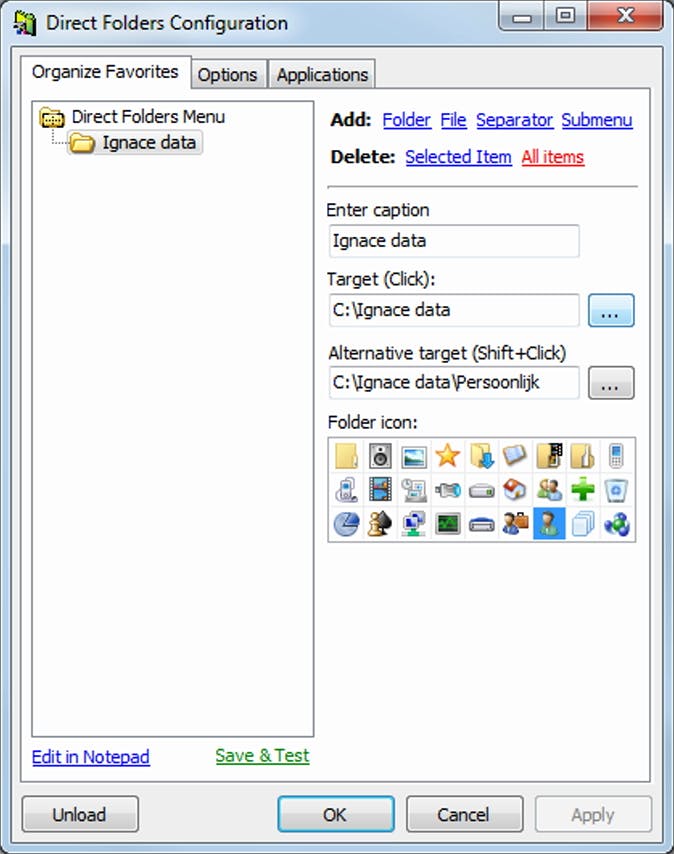Close the Direct Folders Configuration window
The height and width of the screenshot is (854, 674).
(626, 15)
